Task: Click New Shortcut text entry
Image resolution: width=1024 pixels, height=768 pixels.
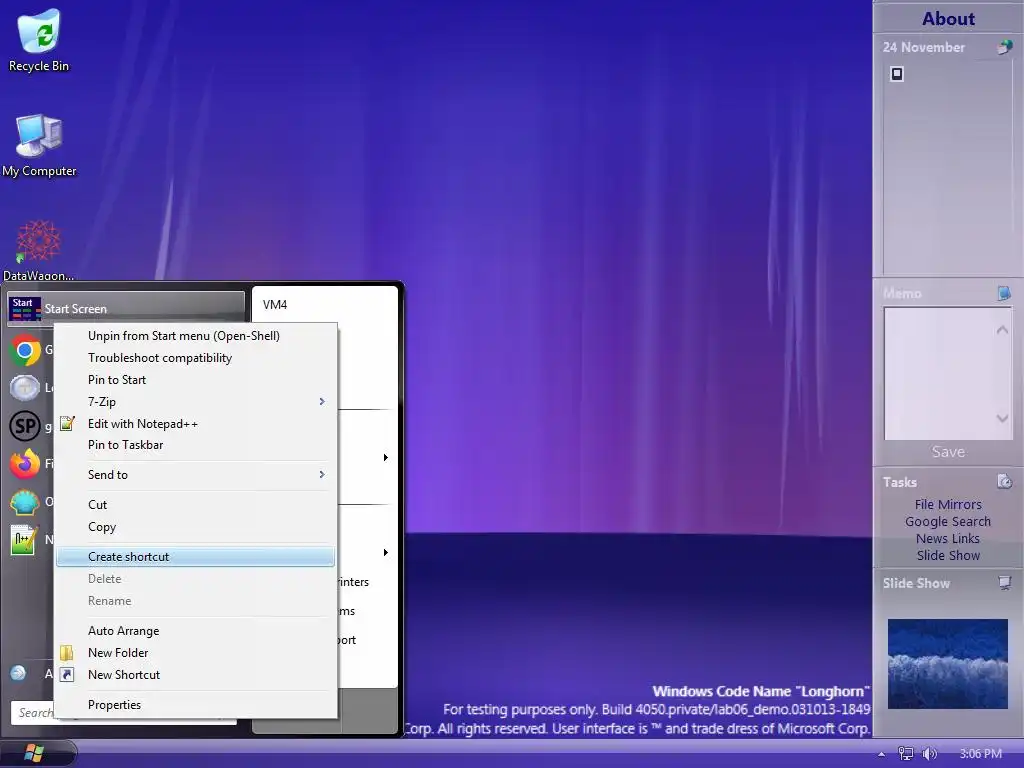Action: 124,675
